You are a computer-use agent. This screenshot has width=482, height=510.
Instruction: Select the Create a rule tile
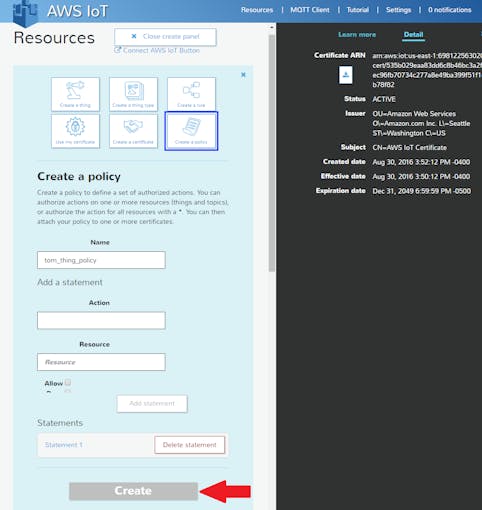(x=191, y=94)
